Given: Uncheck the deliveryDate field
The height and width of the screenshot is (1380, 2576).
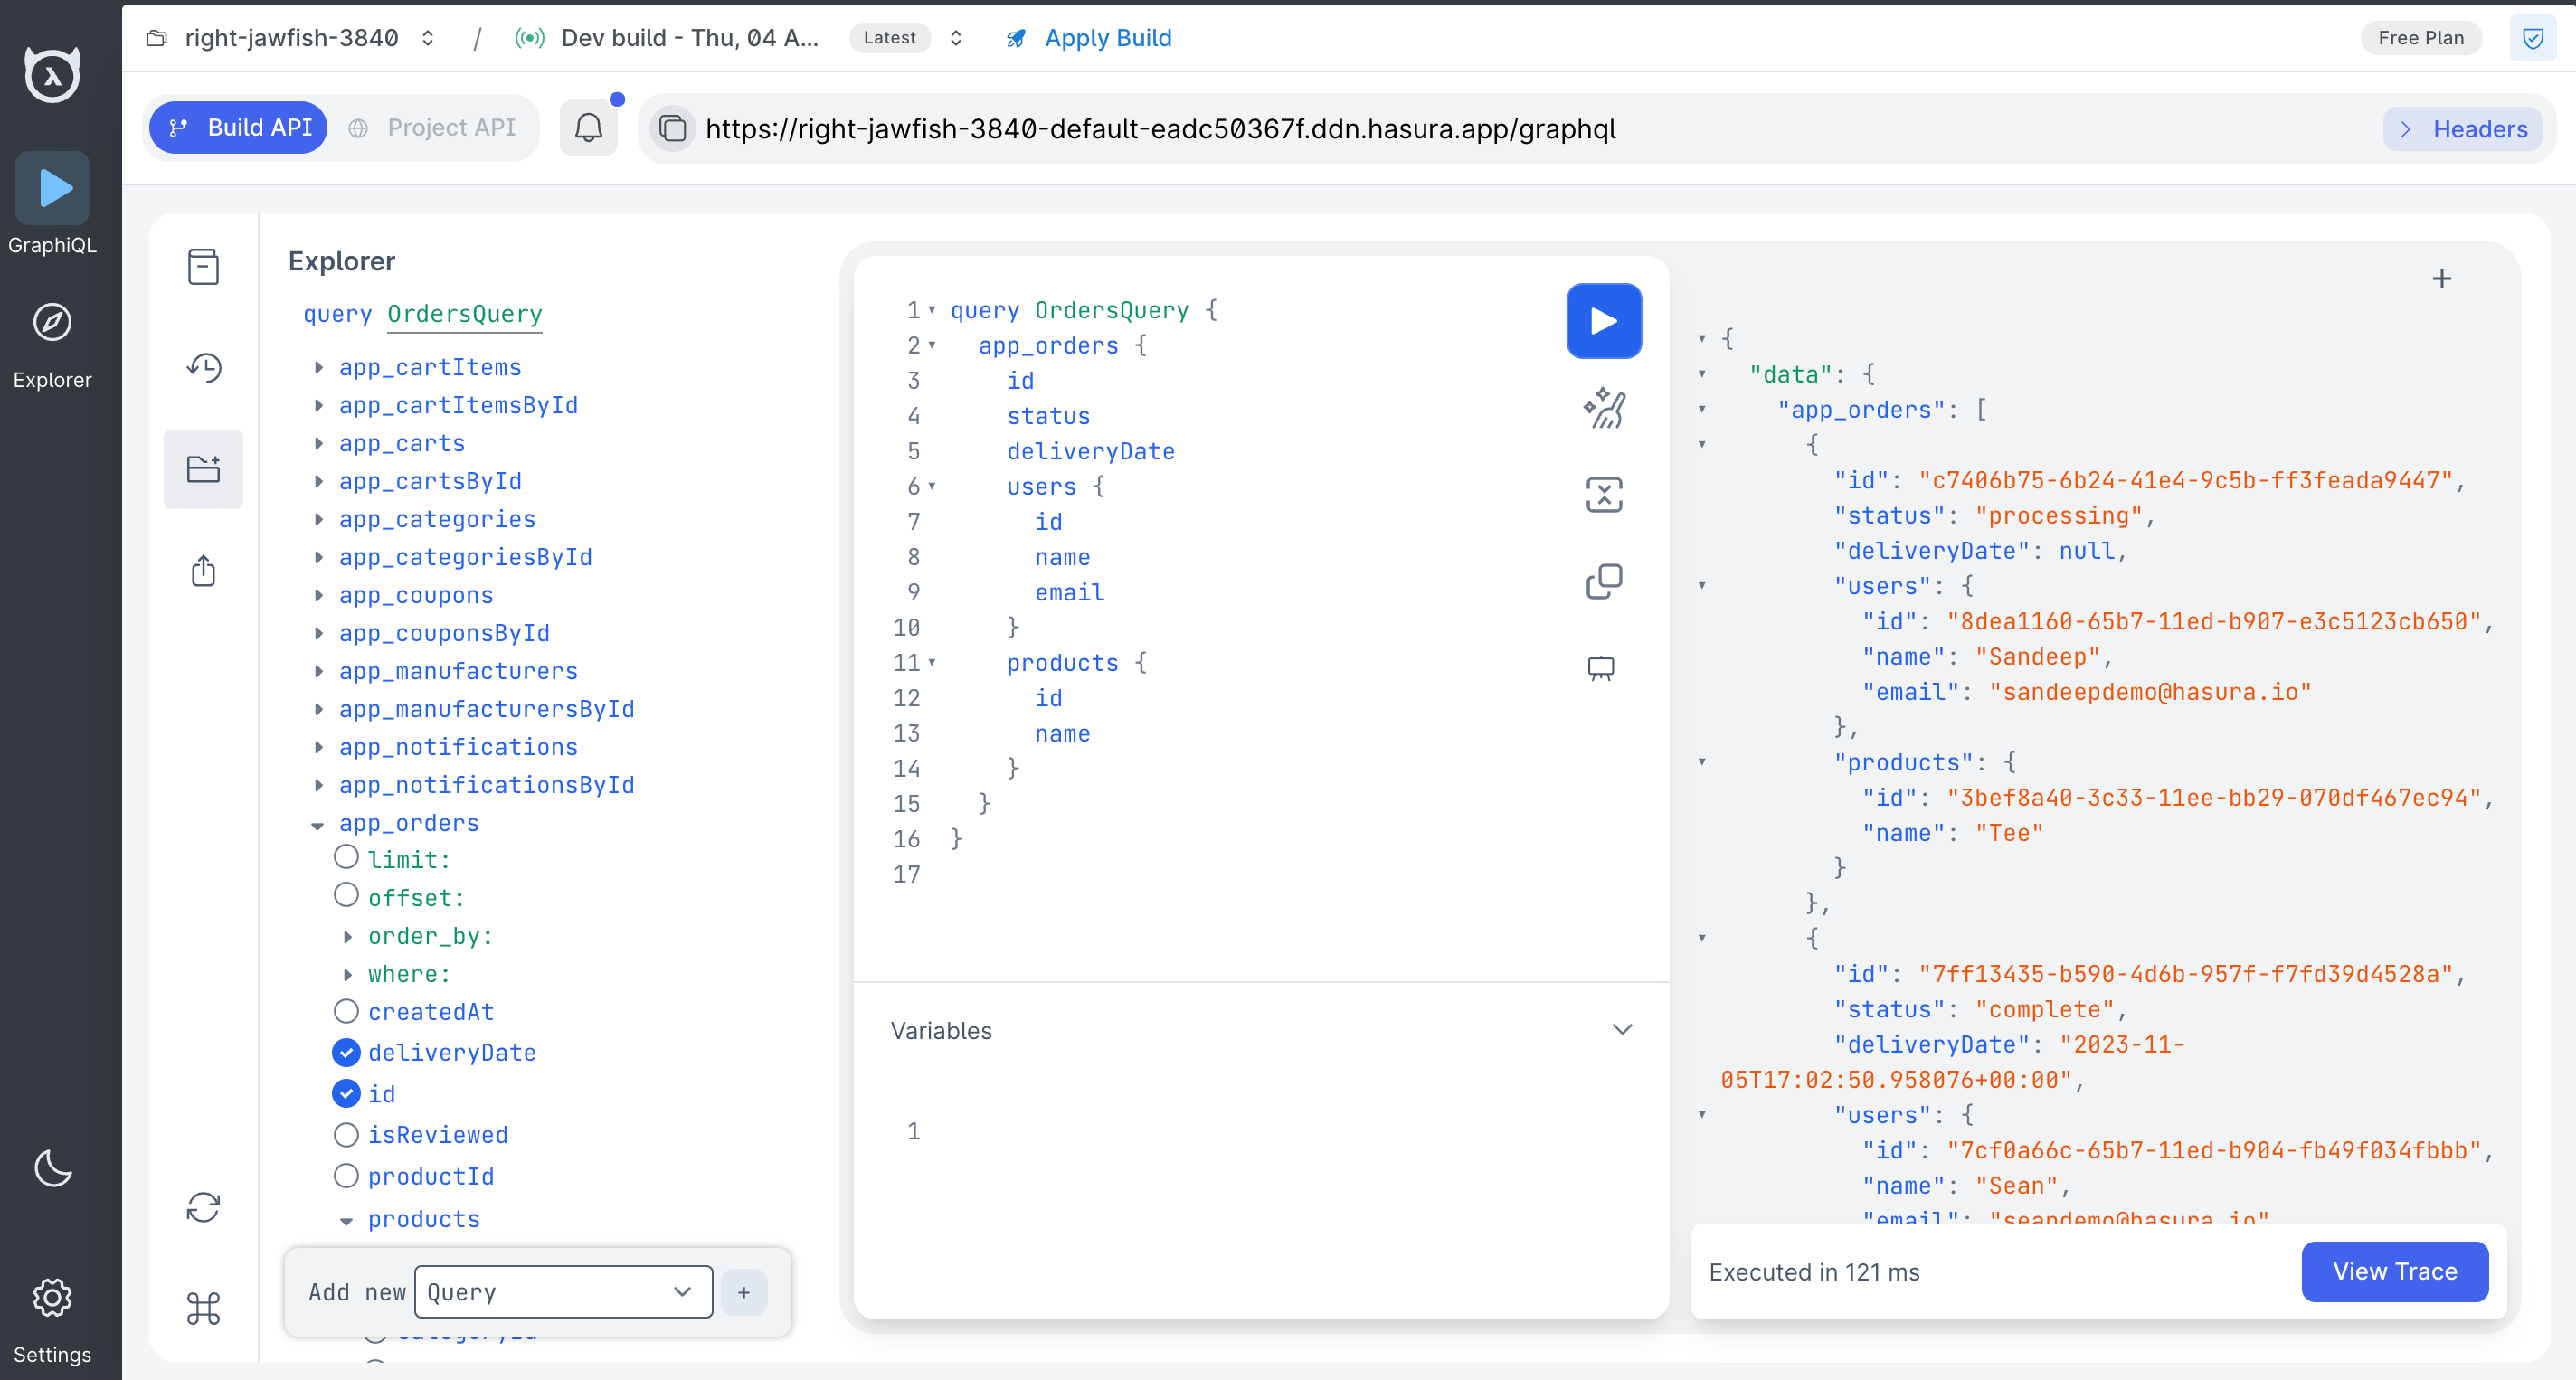Looking at the screenshot, I should pyautogui.click(x=346, y=1052).
